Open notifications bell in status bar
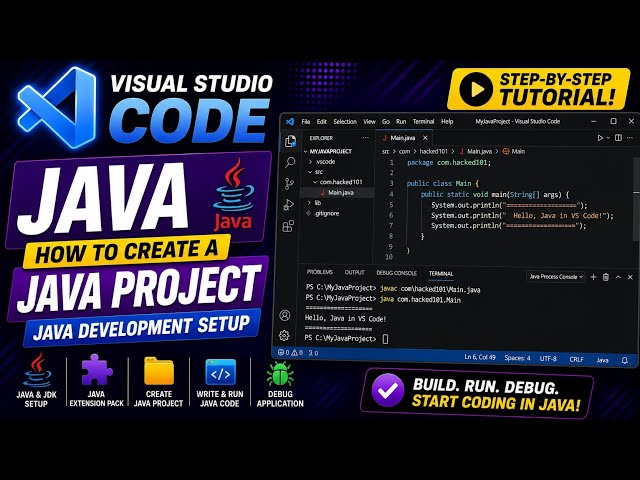 click(624, 360)
